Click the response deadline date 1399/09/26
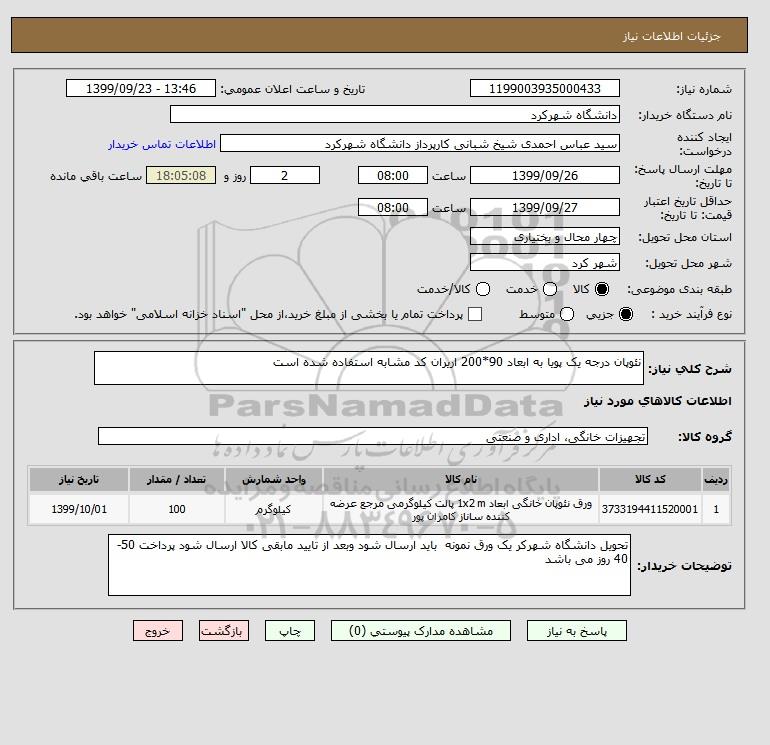The height and width of the screenshot is (745, 770). [545, 175]
